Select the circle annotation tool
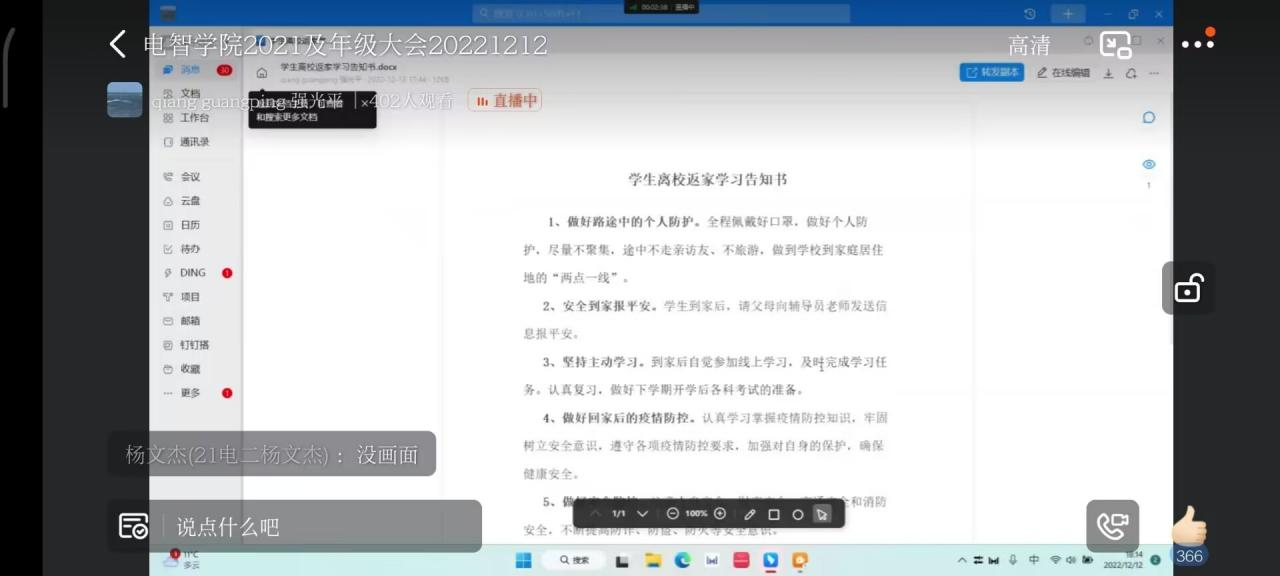The height and width of the screenshot is (576, 1280). [798, 514]
